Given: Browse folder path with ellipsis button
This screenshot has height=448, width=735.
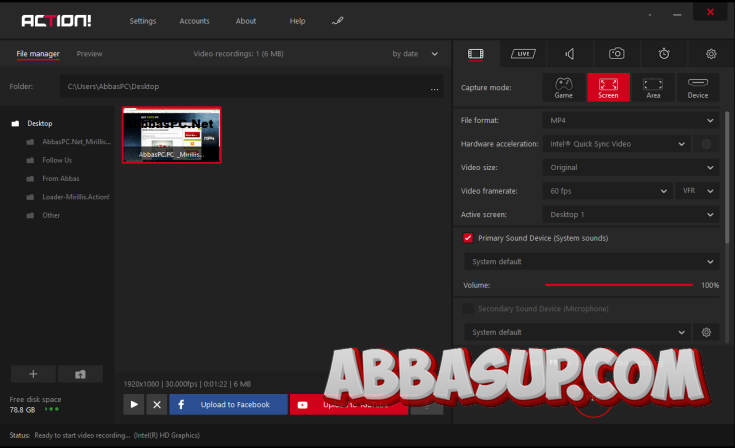Looking at the screenshot, I should tap(435, 87).
